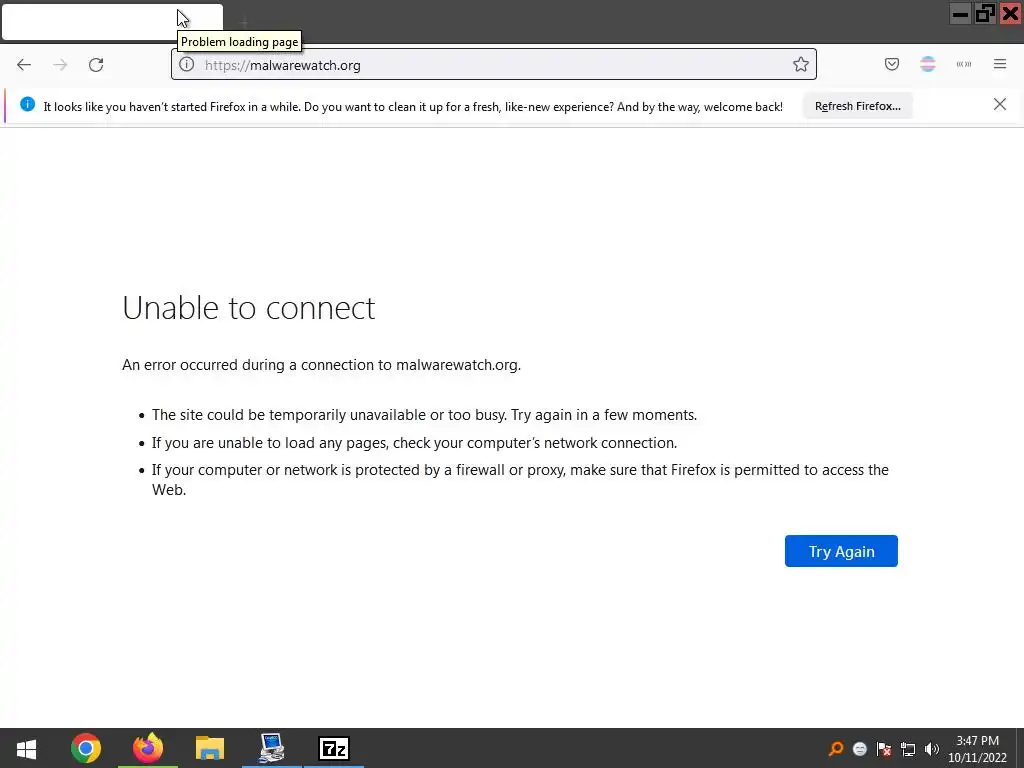Open File Explorer from the taskbar
Screen dimensions: 1024x768
pos(210,748)
